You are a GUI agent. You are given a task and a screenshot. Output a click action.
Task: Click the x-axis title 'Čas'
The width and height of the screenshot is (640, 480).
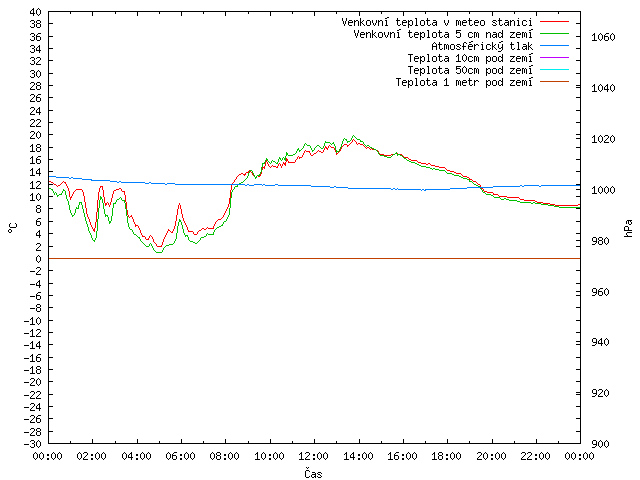coord(313,473)
